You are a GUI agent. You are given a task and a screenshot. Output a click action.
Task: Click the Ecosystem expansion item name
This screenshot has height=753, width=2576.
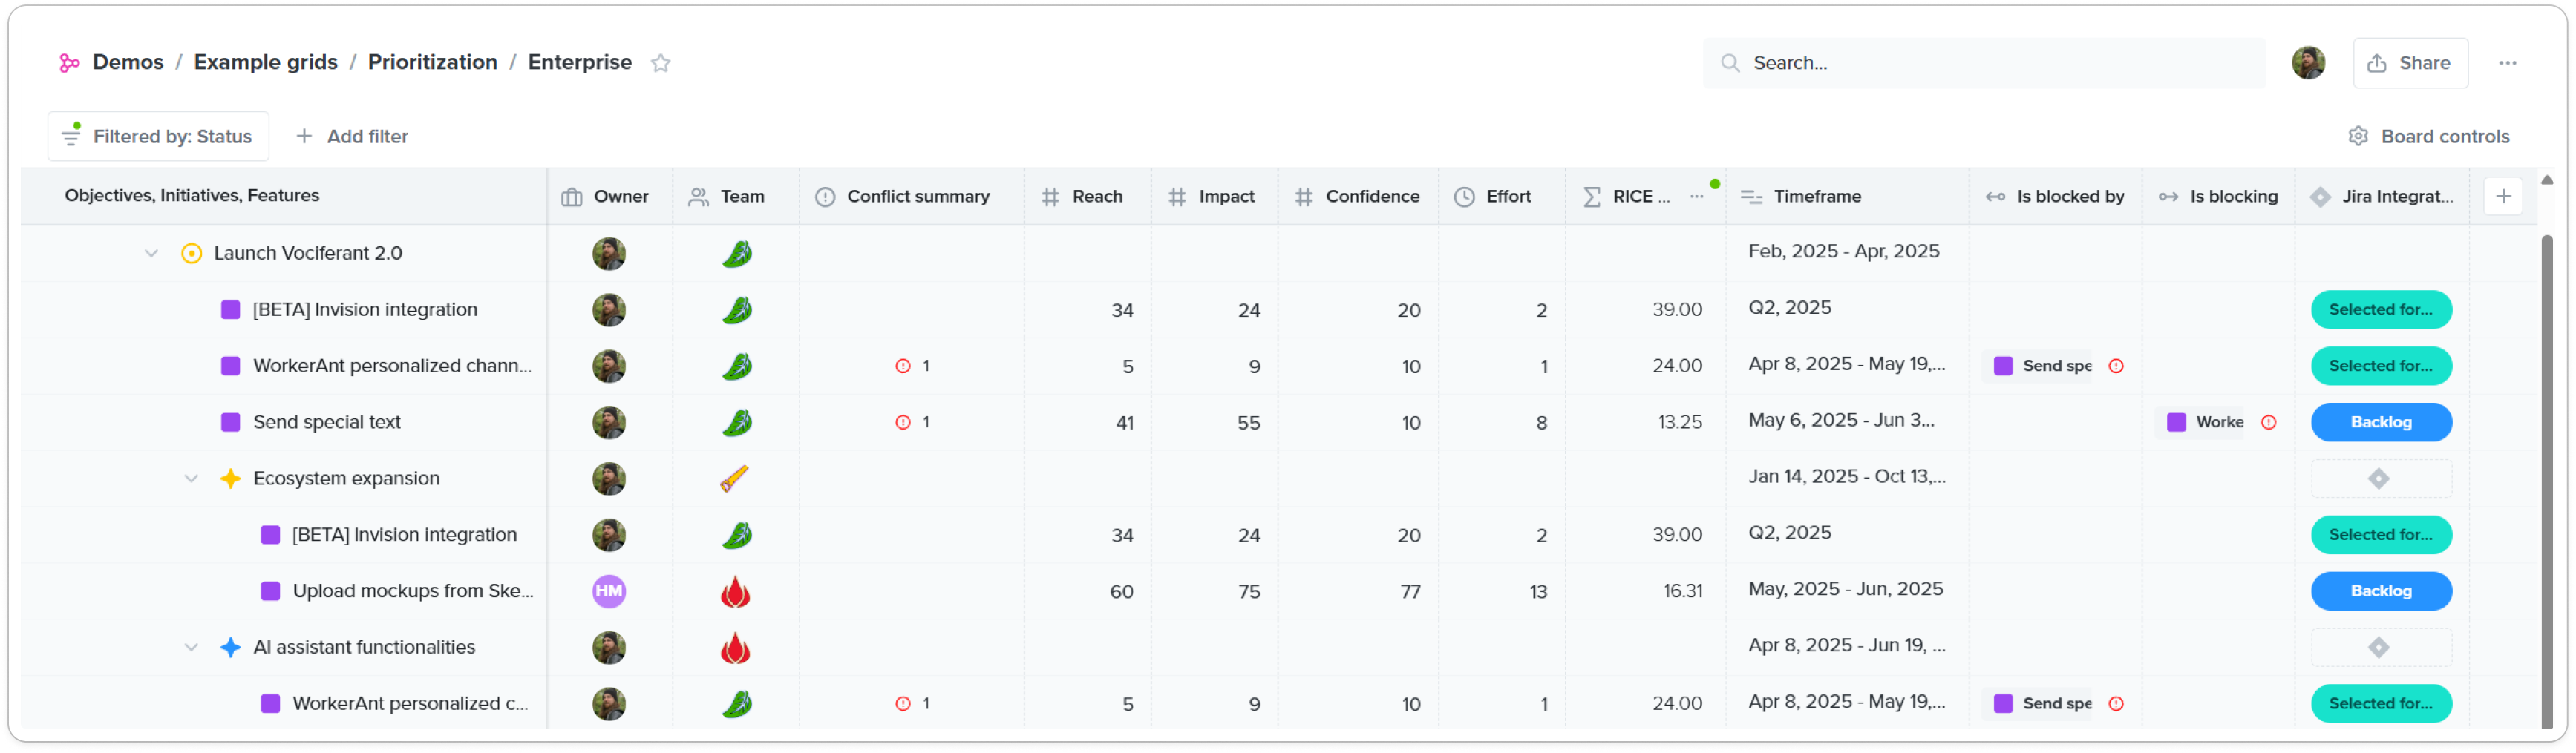click(x=346, y=478)
